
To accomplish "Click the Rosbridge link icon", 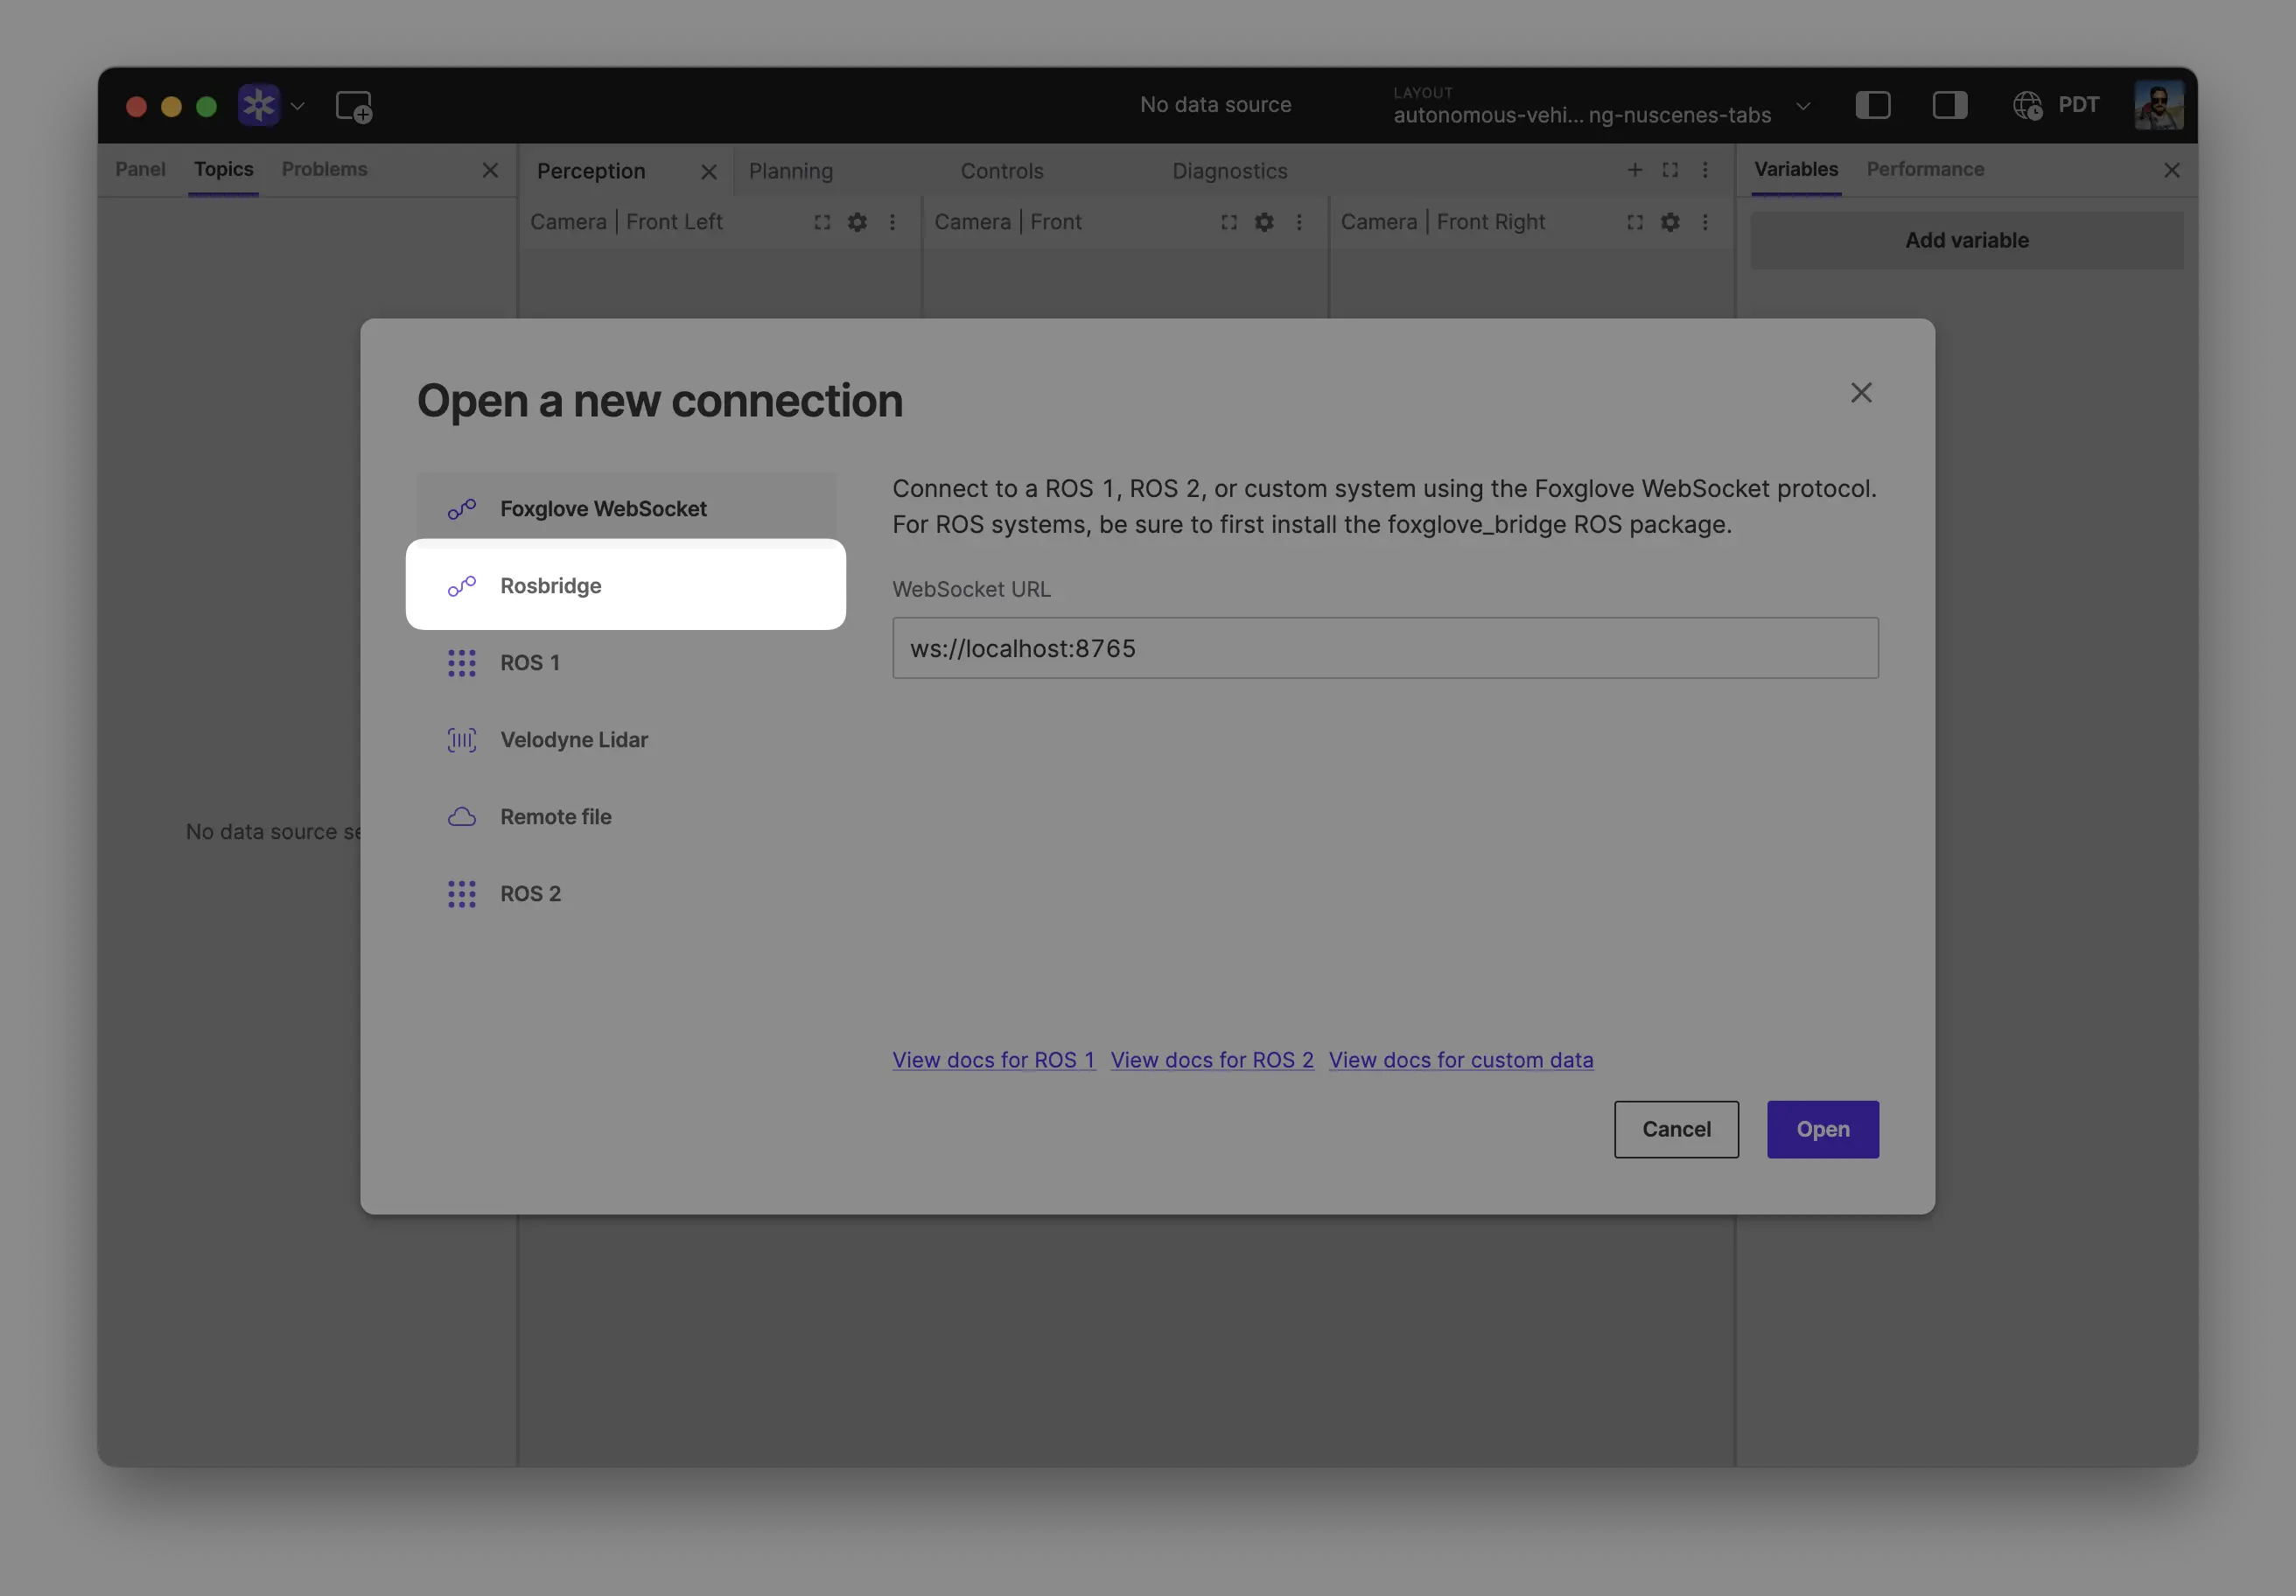I will tap(461, 586).
